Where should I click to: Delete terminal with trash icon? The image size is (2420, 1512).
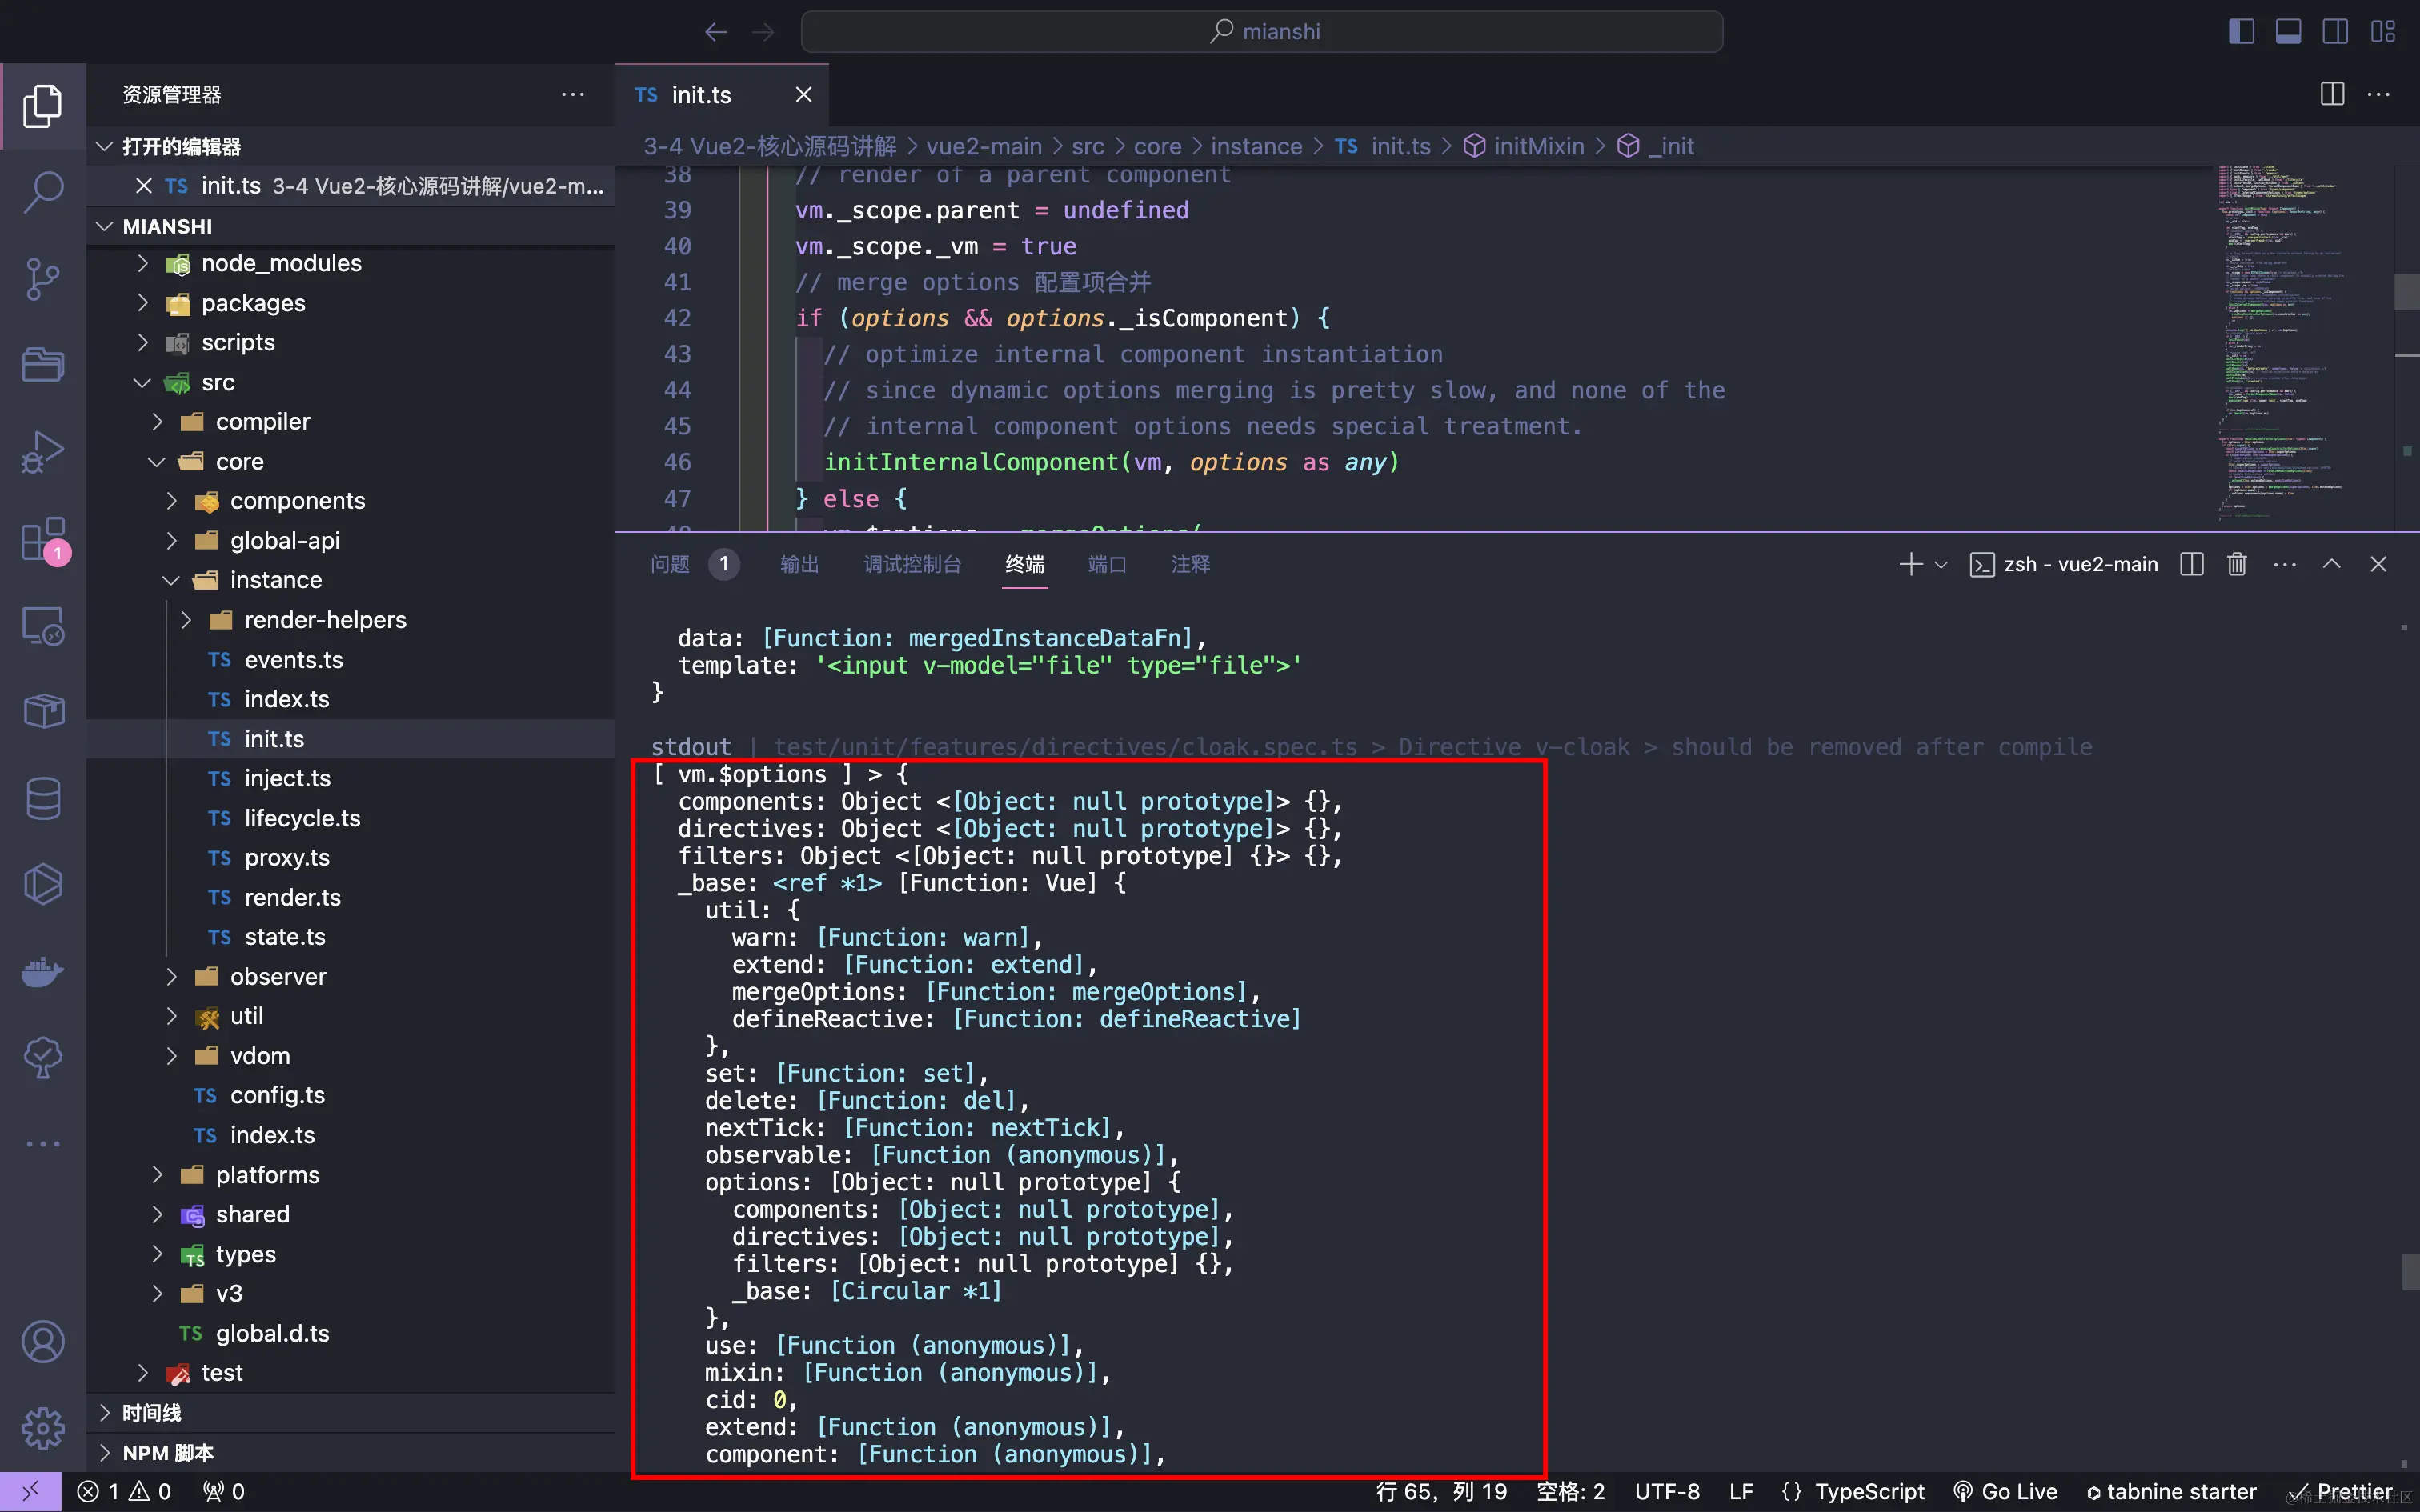2237,564
